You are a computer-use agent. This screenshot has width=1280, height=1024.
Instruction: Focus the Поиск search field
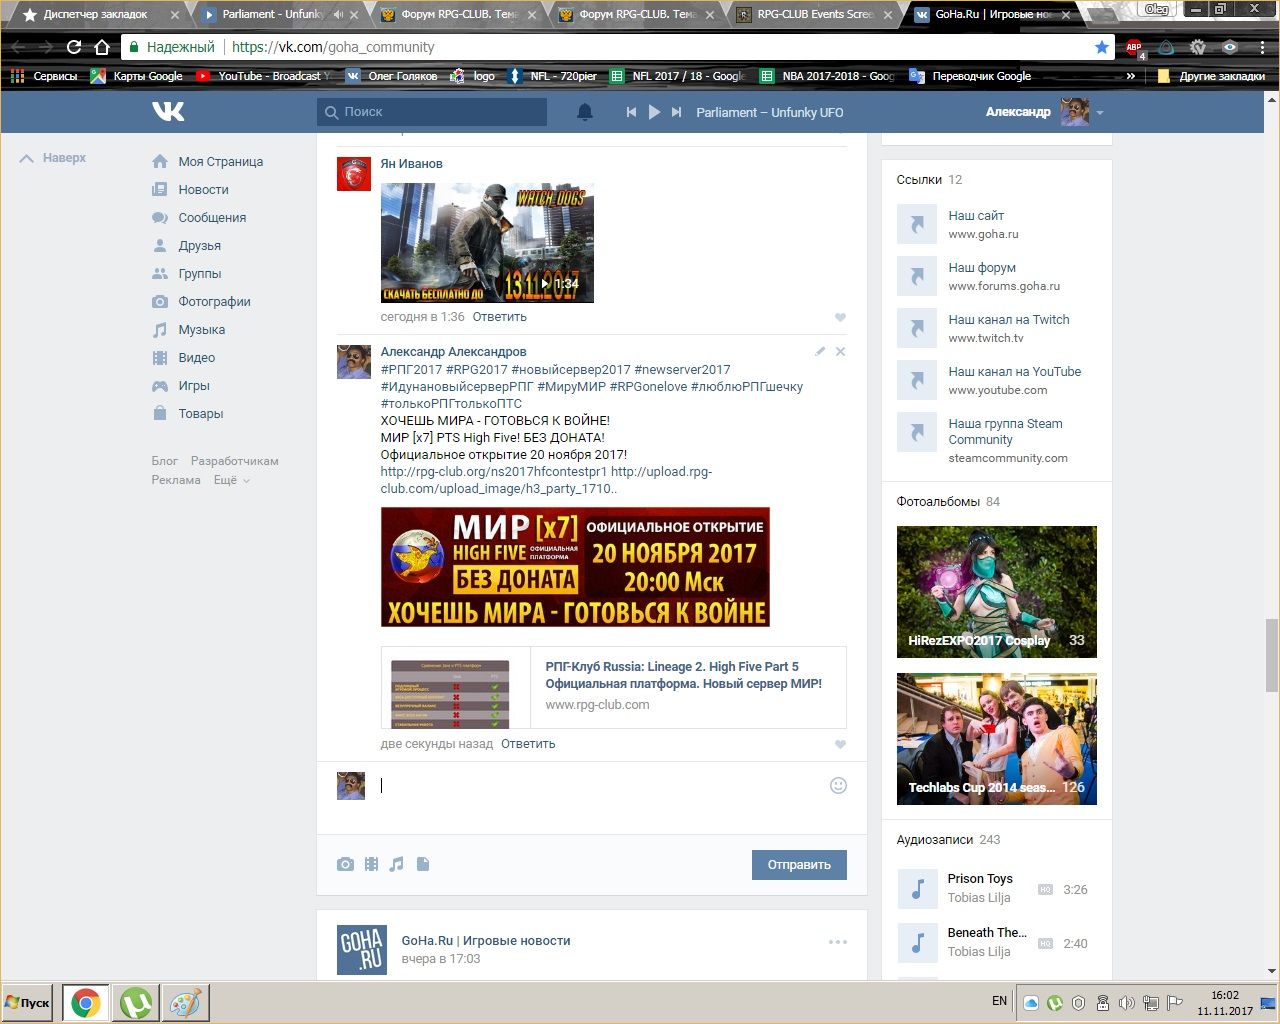tap(432, 112)
